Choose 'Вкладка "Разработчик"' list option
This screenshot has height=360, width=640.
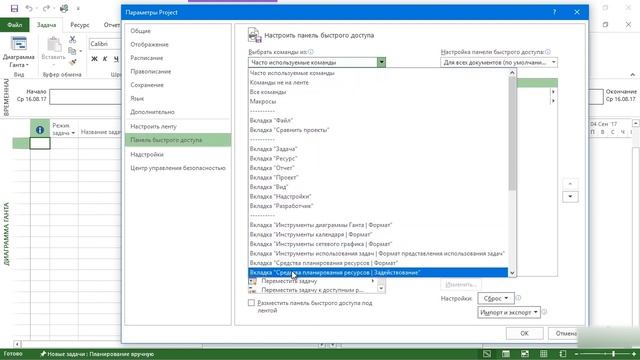[378, 206]
